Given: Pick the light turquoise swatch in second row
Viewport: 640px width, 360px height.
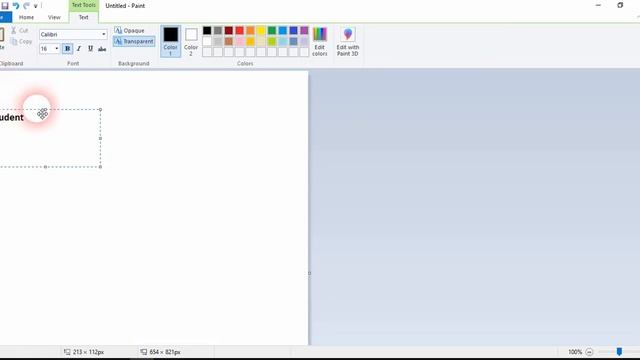Looking at the screenshot, I should (x=283, y=41).
